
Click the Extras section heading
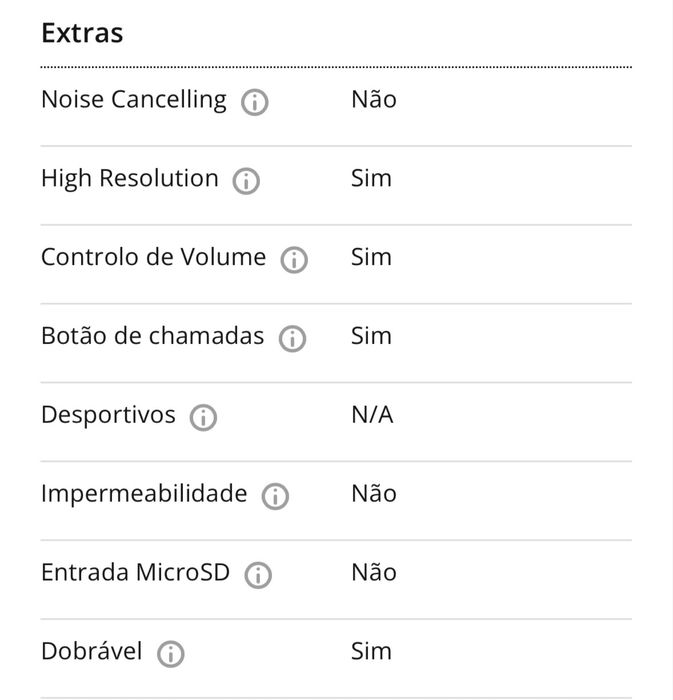tap(82, 33)
